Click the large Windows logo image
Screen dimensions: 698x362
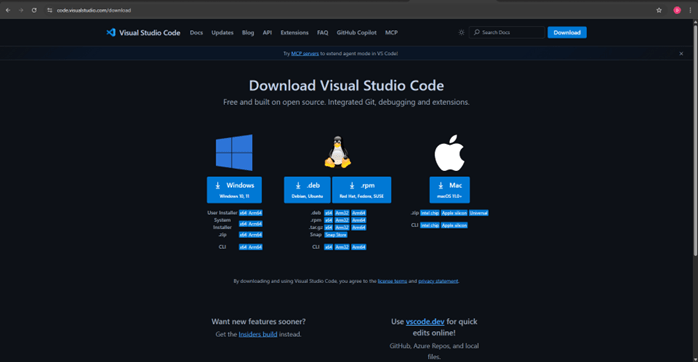pos(234,153)
